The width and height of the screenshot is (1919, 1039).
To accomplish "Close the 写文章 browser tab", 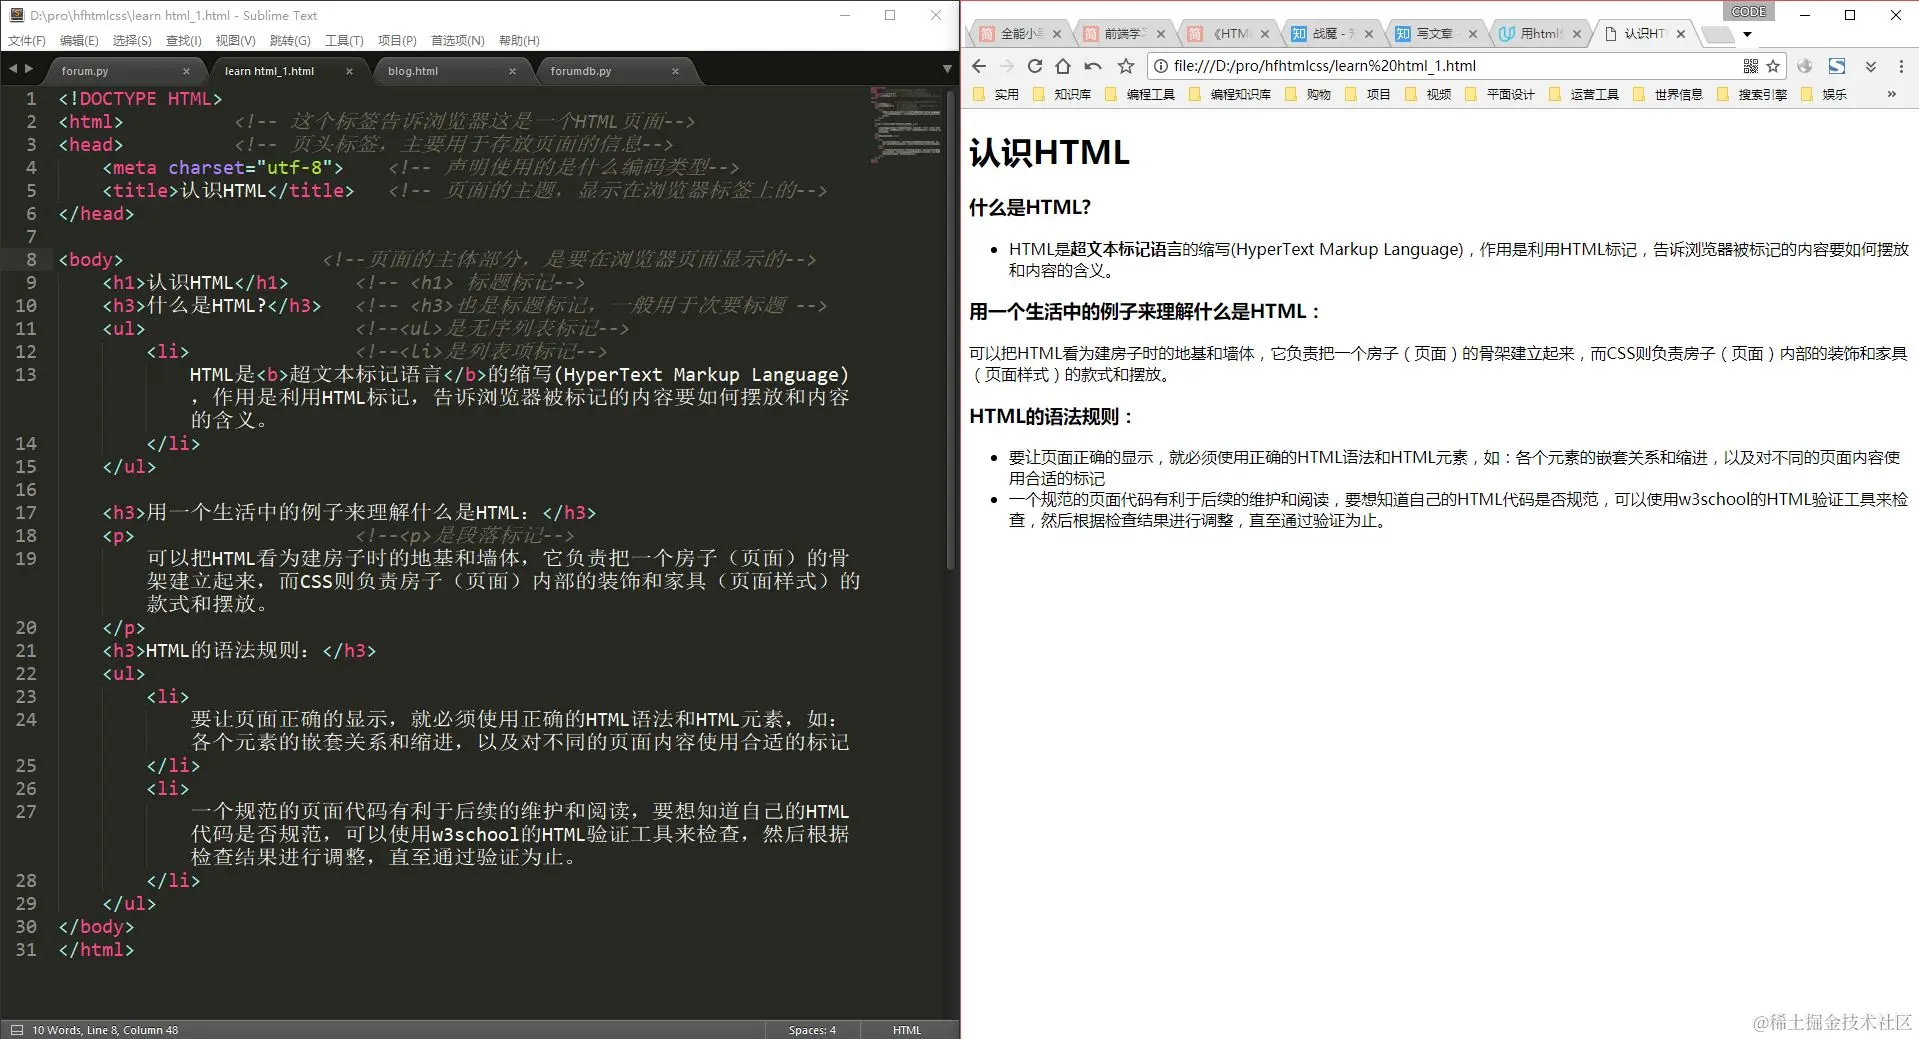I will [1472, 34].
